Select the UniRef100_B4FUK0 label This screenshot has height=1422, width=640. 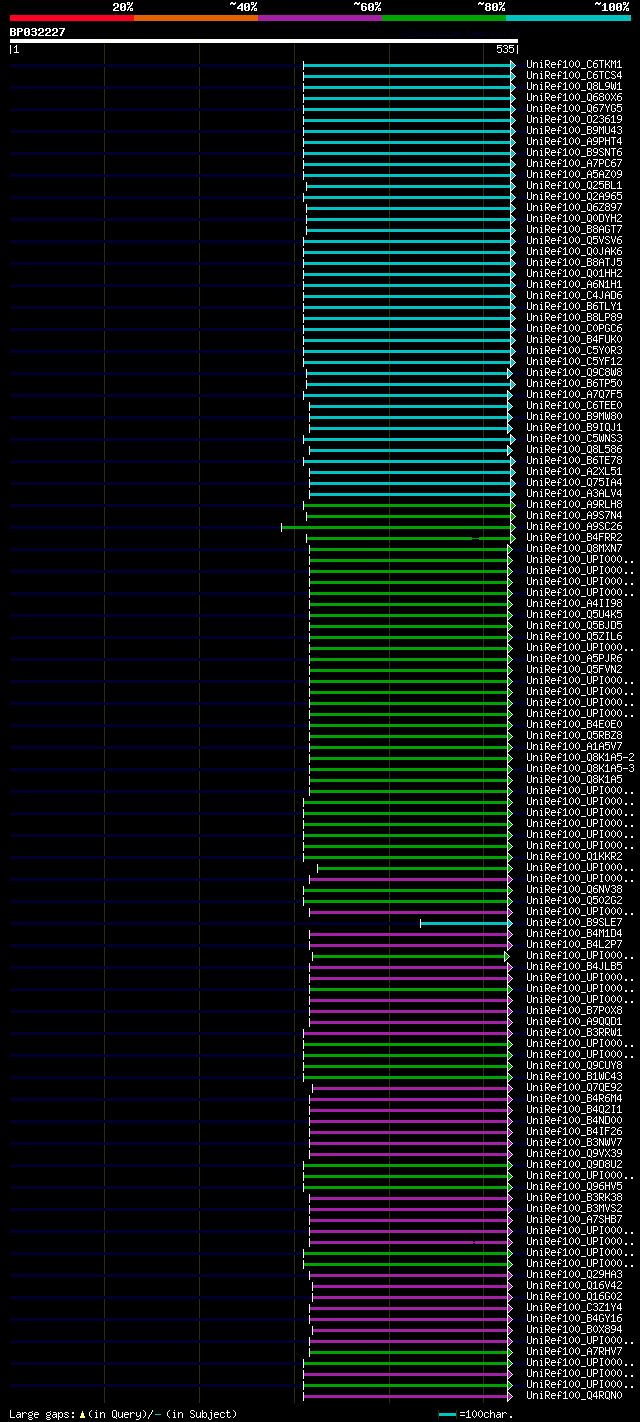point(574,339)
